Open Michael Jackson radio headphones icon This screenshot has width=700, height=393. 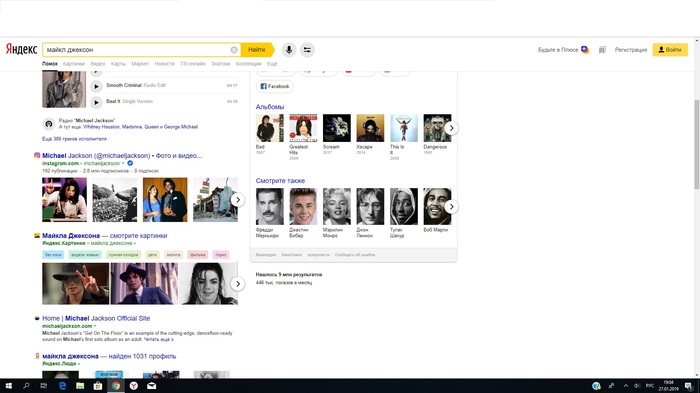tap(49, 124)
